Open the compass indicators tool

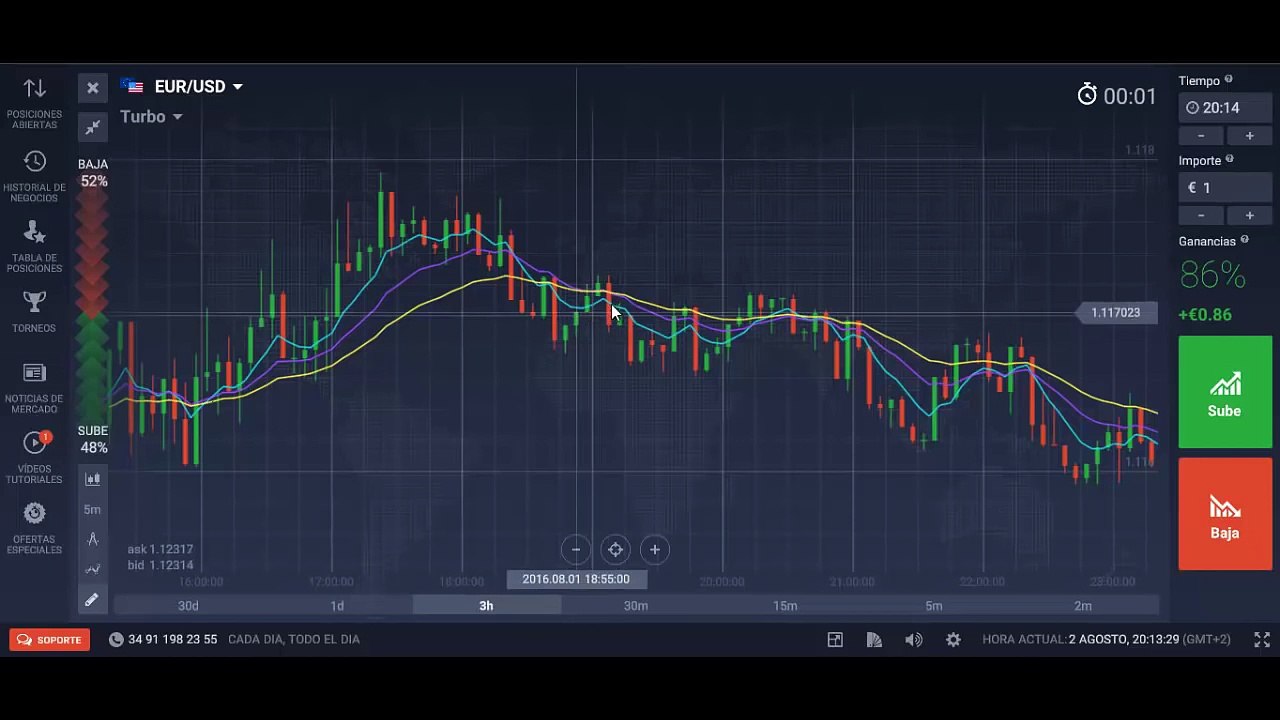(x=93, y=539)
